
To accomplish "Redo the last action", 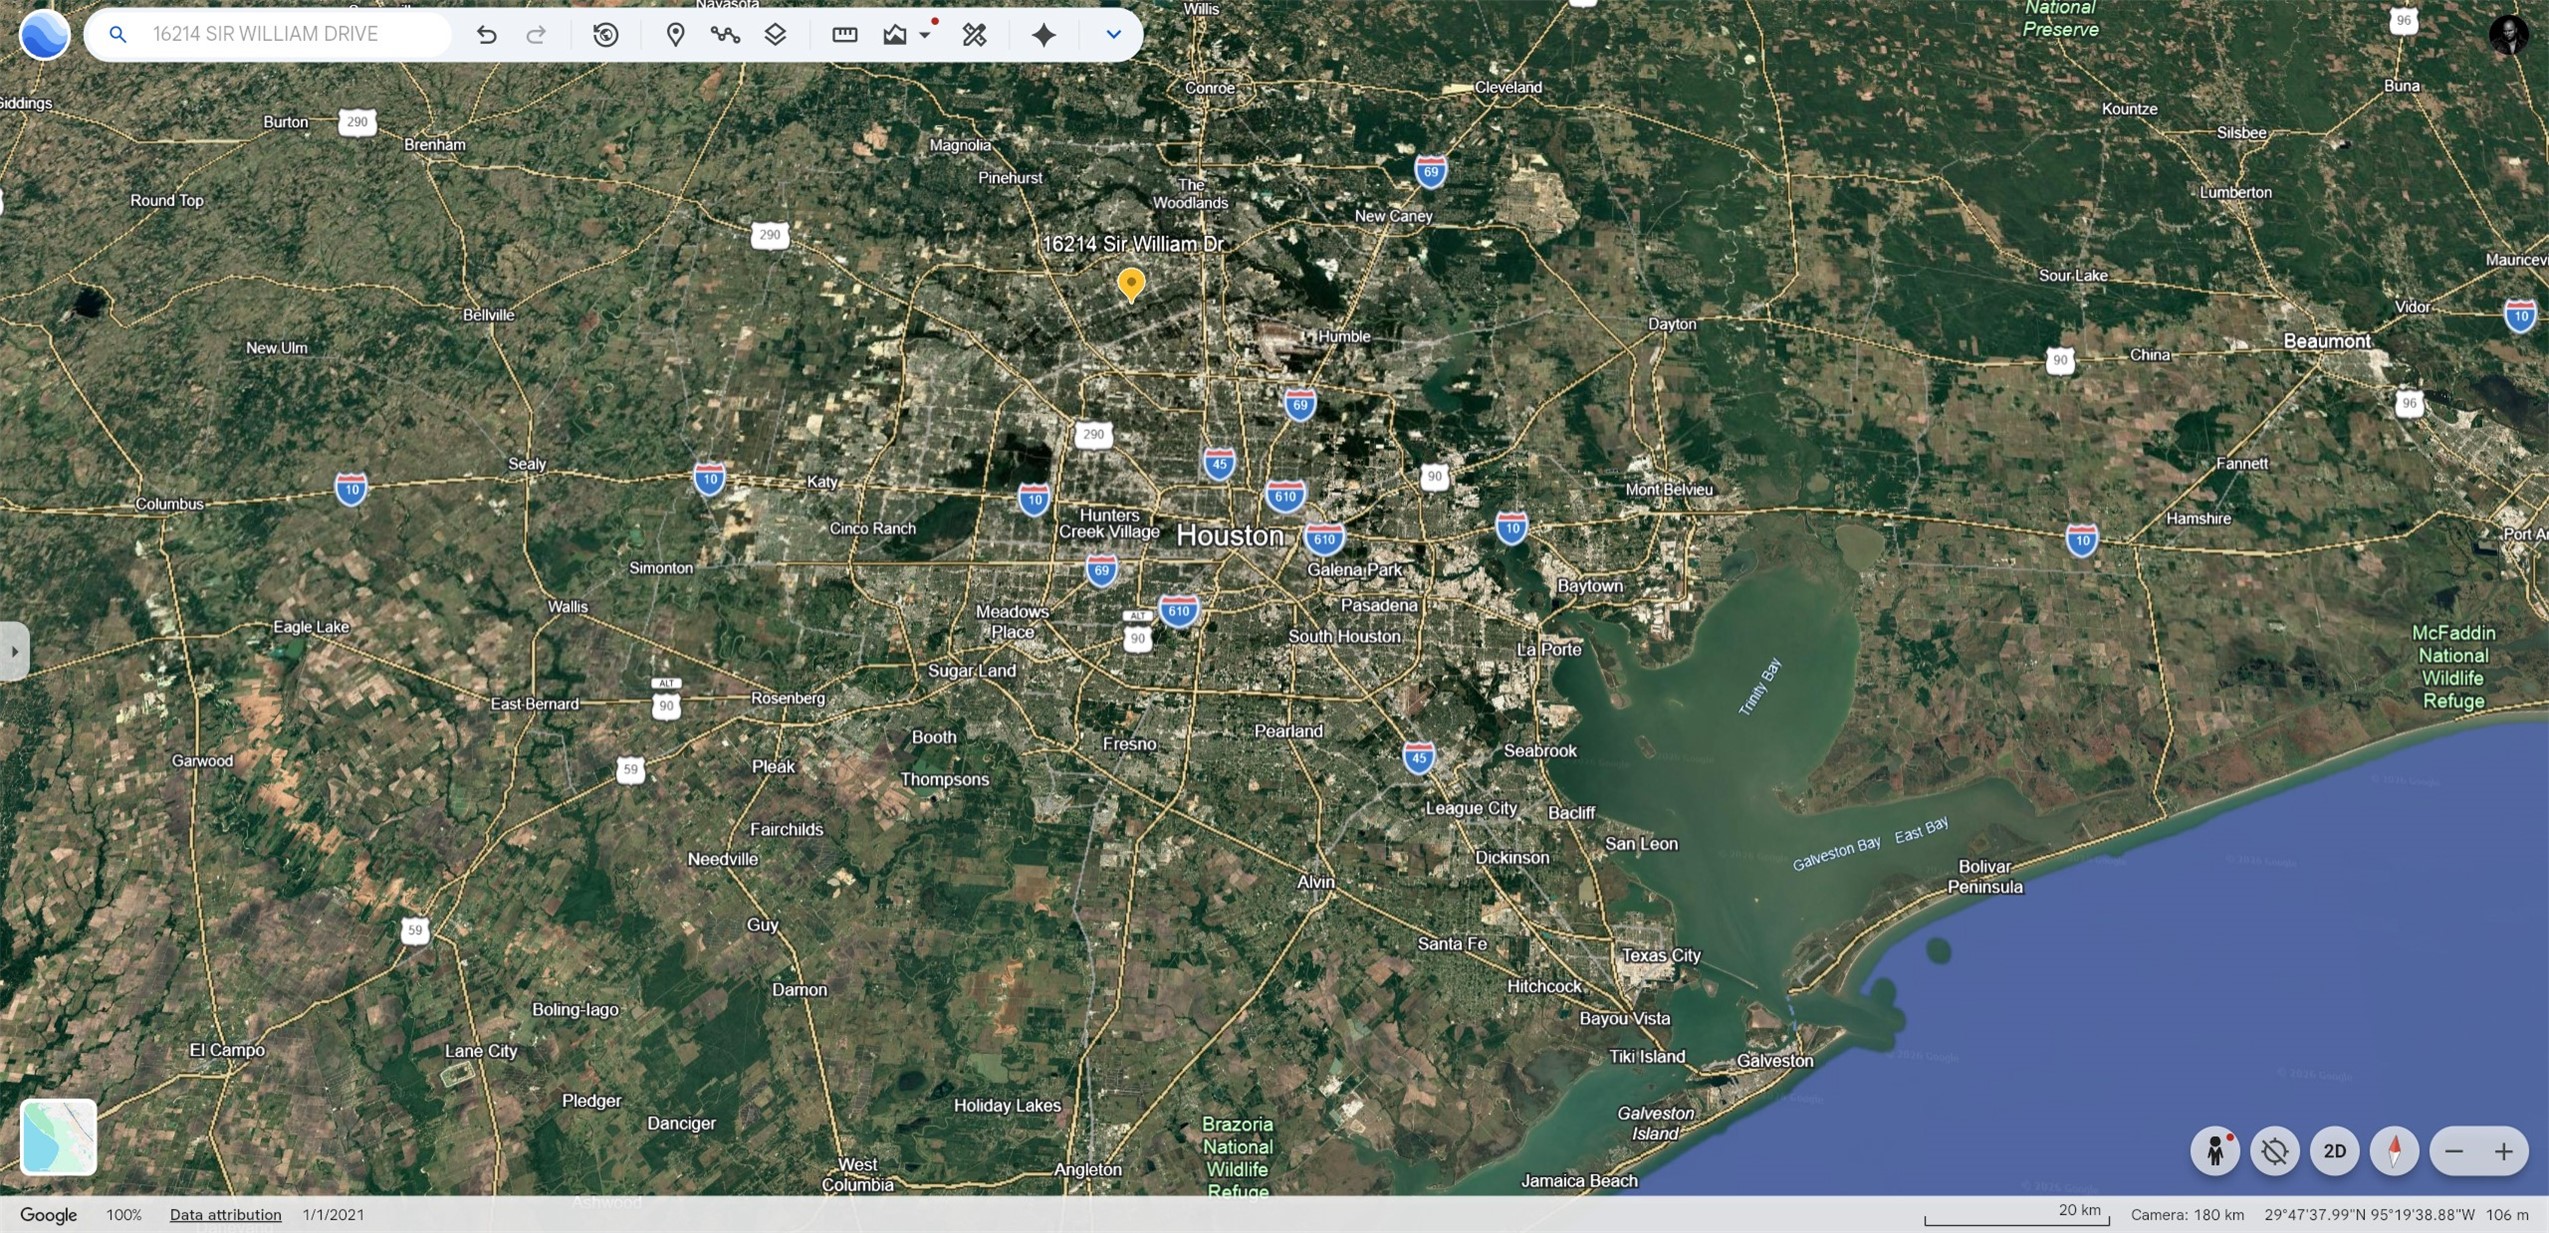I will [536, 35].
